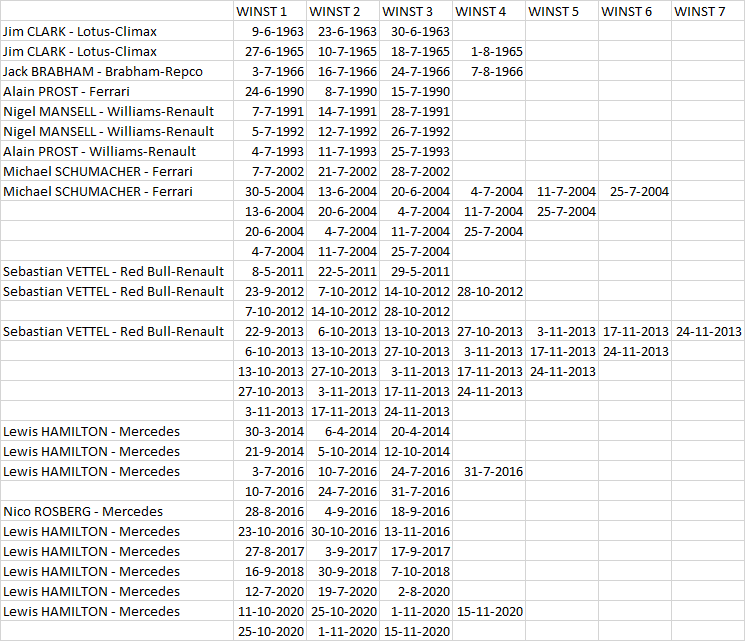
Task: Click 15-11-2020 in the WINST 3 column
Action: pyautogui.click(x=416, y=631)
